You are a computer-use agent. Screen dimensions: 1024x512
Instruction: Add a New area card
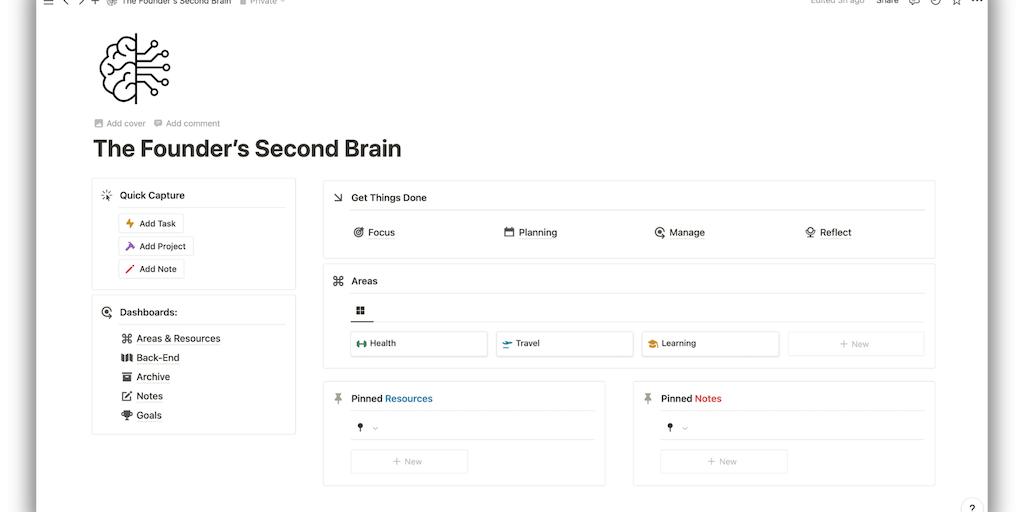856,344
